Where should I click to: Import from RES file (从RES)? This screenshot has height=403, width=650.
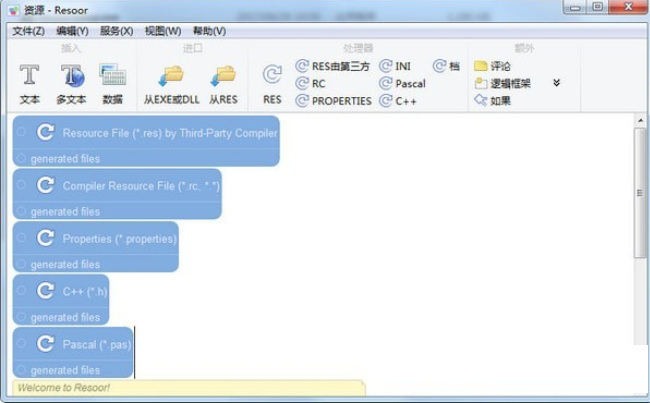point(223,83)
